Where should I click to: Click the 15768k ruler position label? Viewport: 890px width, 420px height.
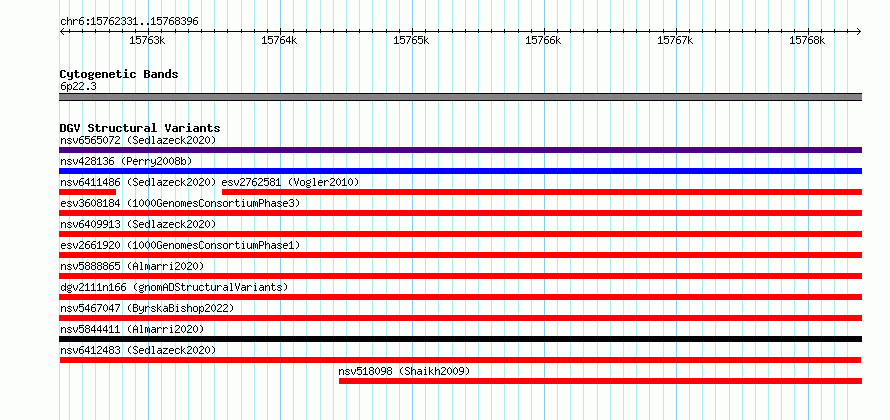(x=807, y=40)
